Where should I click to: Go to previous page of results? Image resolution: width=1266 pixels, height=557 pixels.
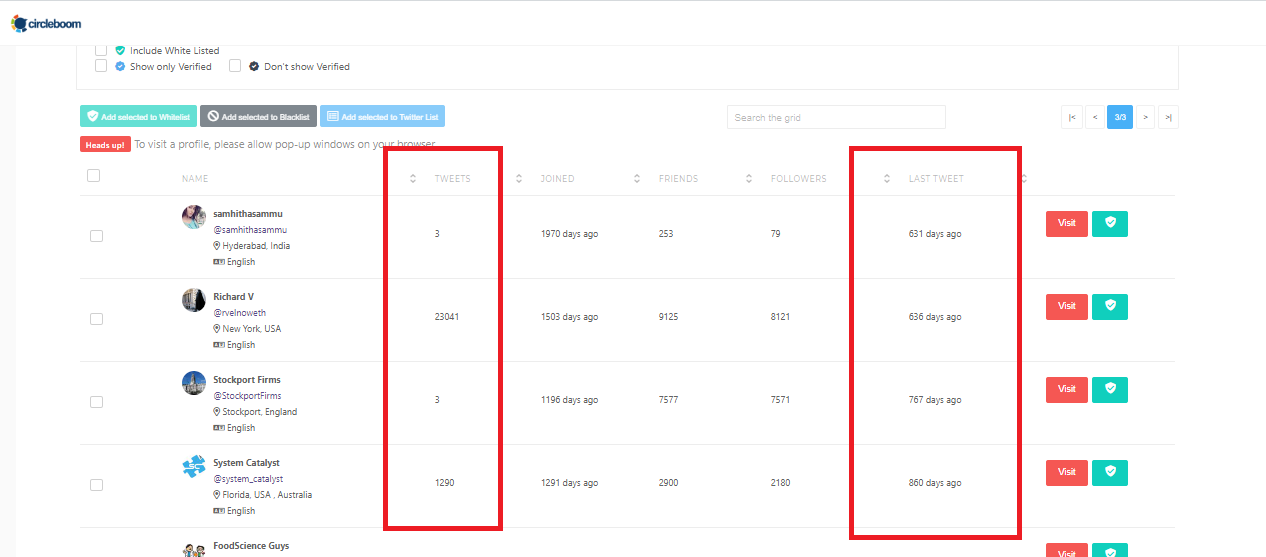(1095, 117)
